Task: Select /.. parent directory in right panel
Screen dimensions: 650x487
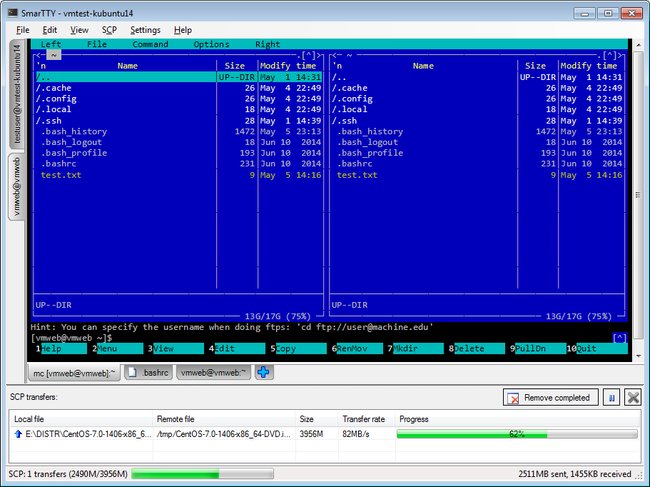Action: pyautogui.click(x=477, y=77)
